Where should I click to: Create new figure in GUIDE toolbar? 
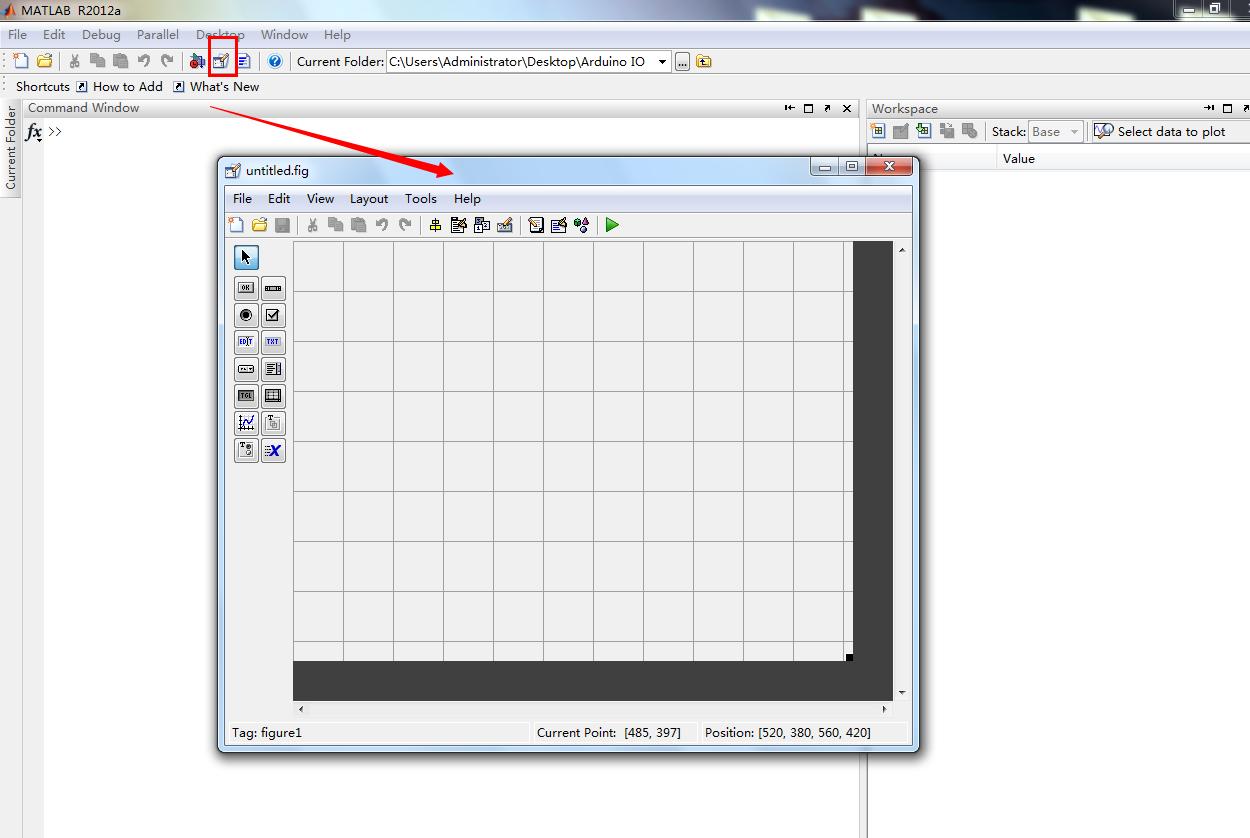236,225
